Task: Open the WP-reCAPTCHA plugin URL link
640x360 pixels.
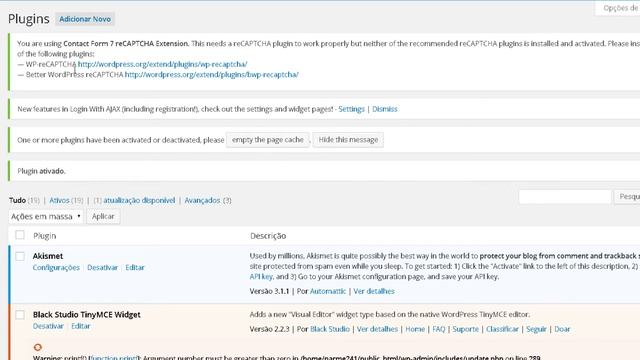Action: [162, 64]
